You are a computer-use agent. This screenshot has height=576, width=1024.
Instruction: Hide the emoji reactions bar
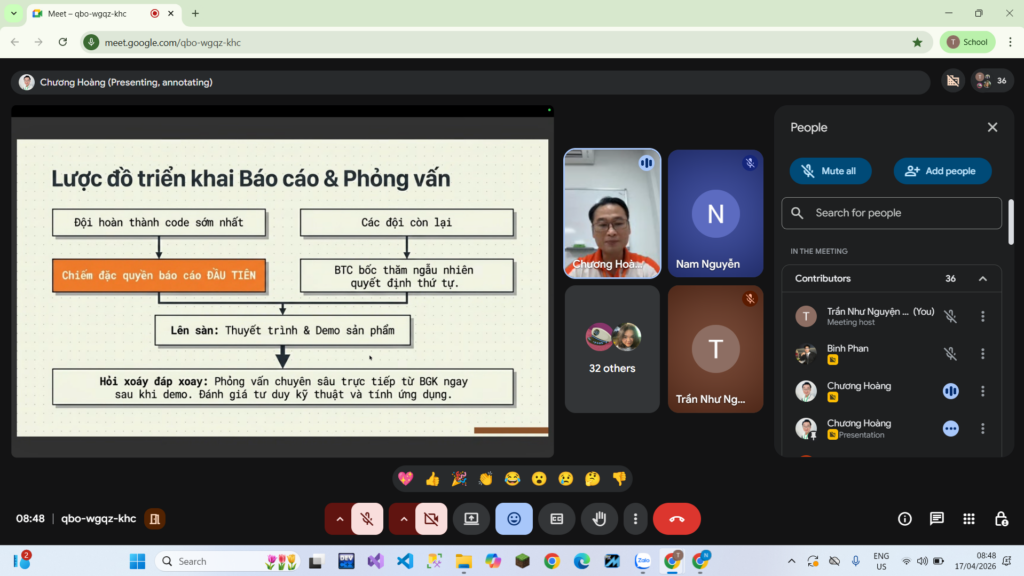click(x=514, y=519)
